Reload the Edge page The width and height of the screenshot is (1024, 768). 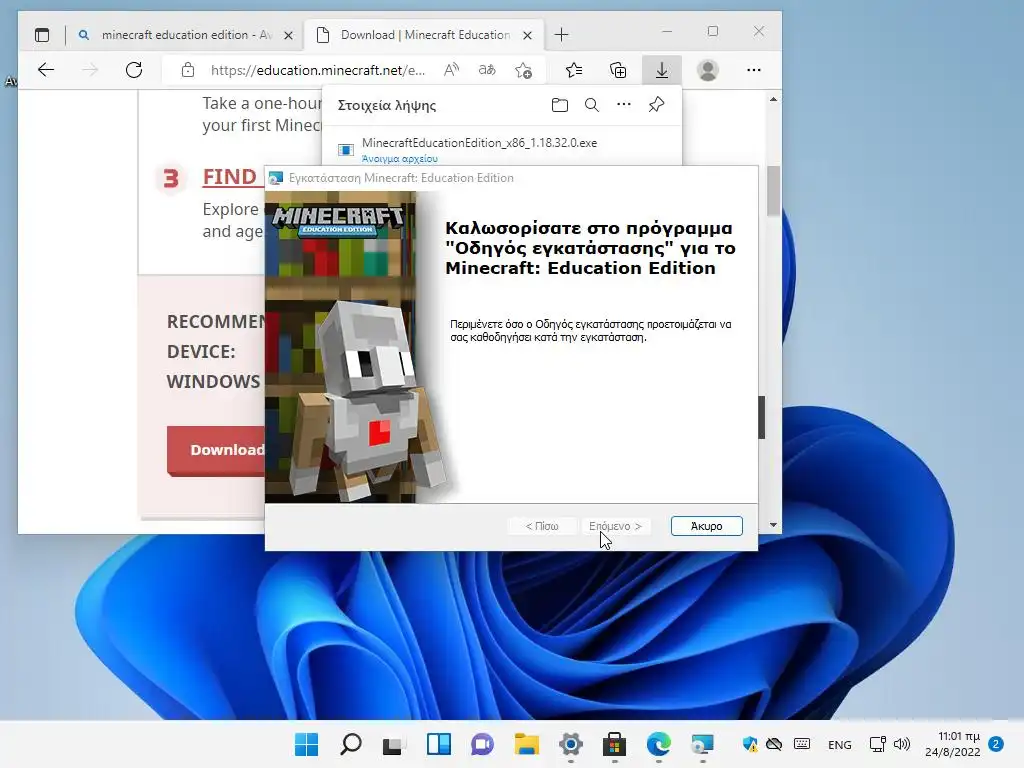(134, 70)
